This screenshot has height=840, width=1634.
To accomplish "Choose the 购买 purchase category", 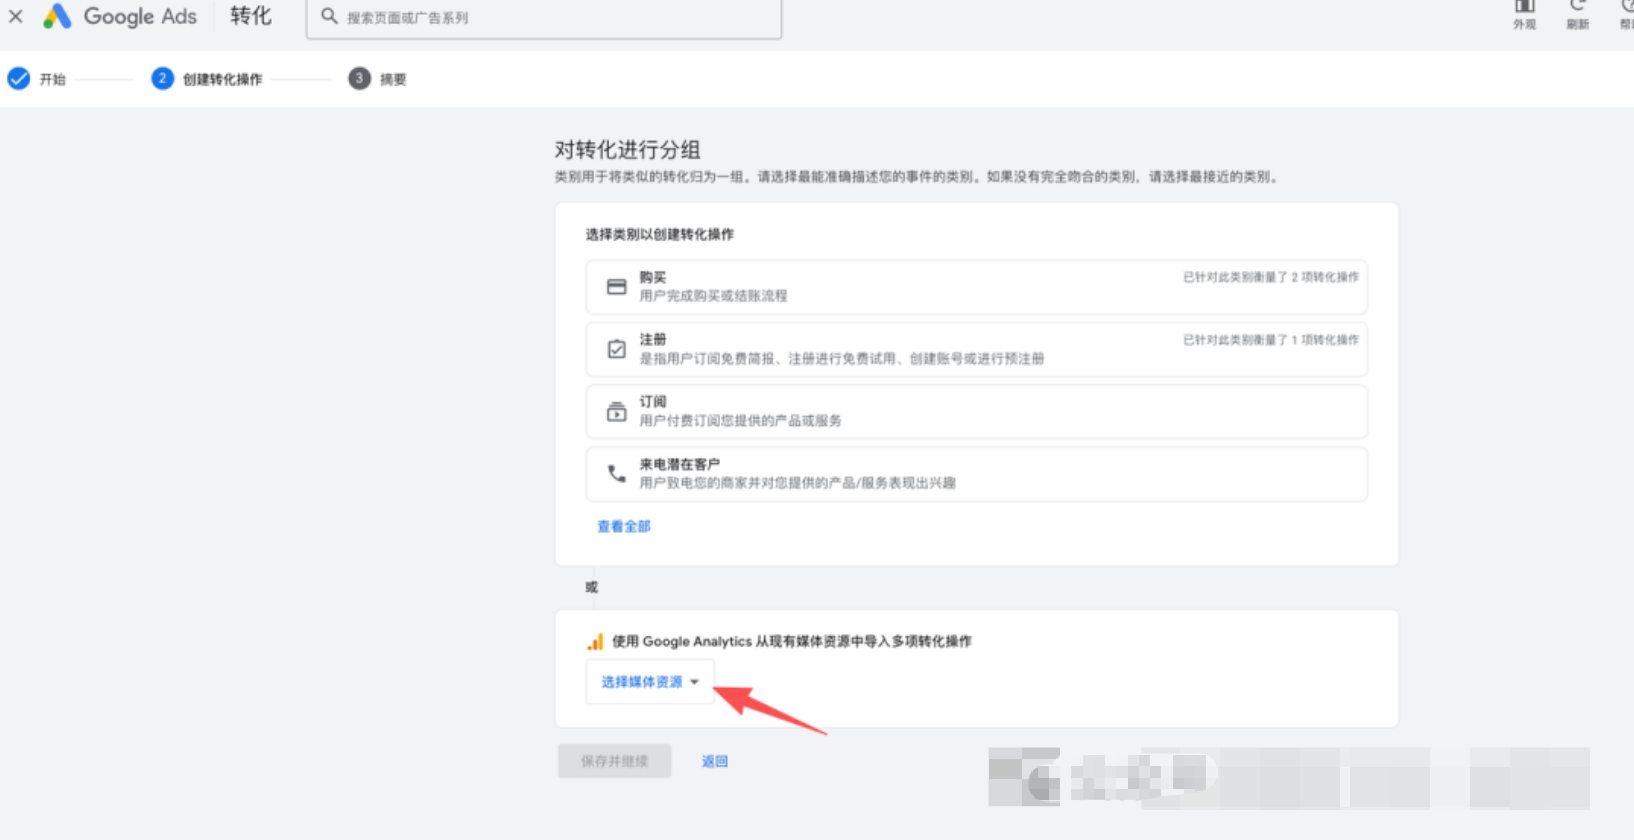I will (976, 287).
